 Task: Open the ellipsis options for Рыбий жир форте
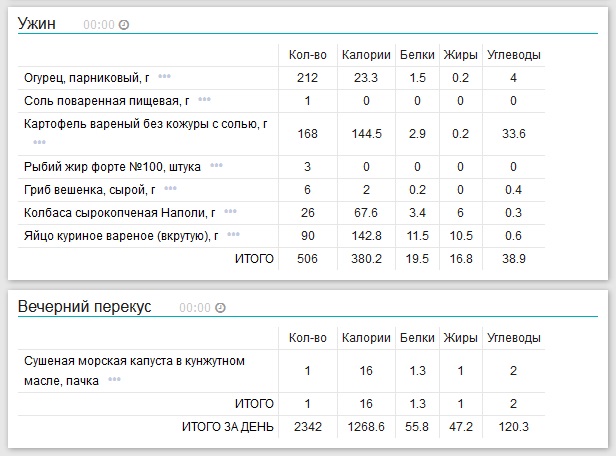click(x=216, y=165)
